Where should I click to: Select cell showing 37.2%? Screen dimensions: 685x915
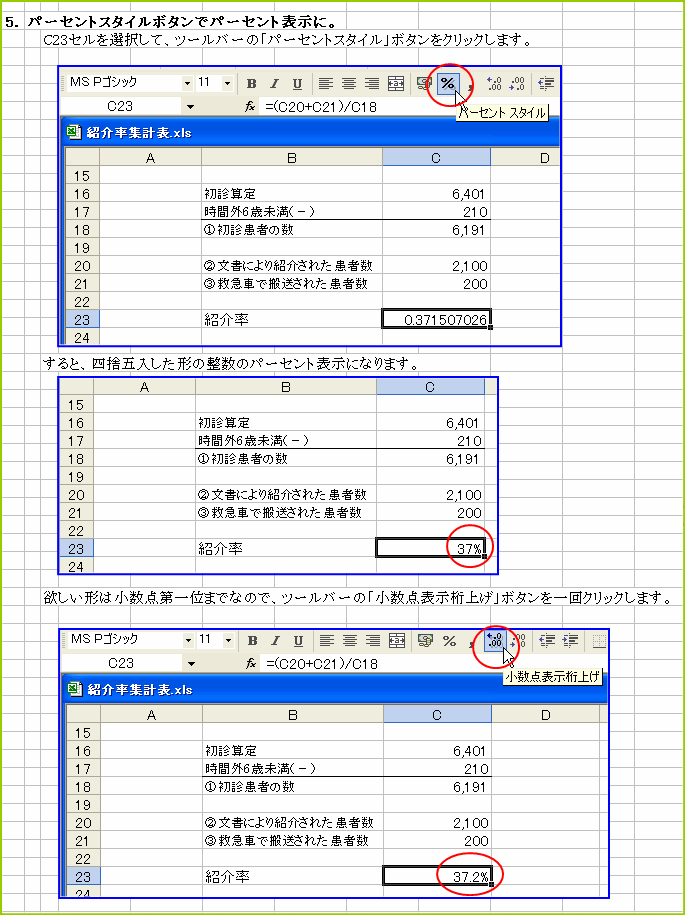[x=437, y=876]
